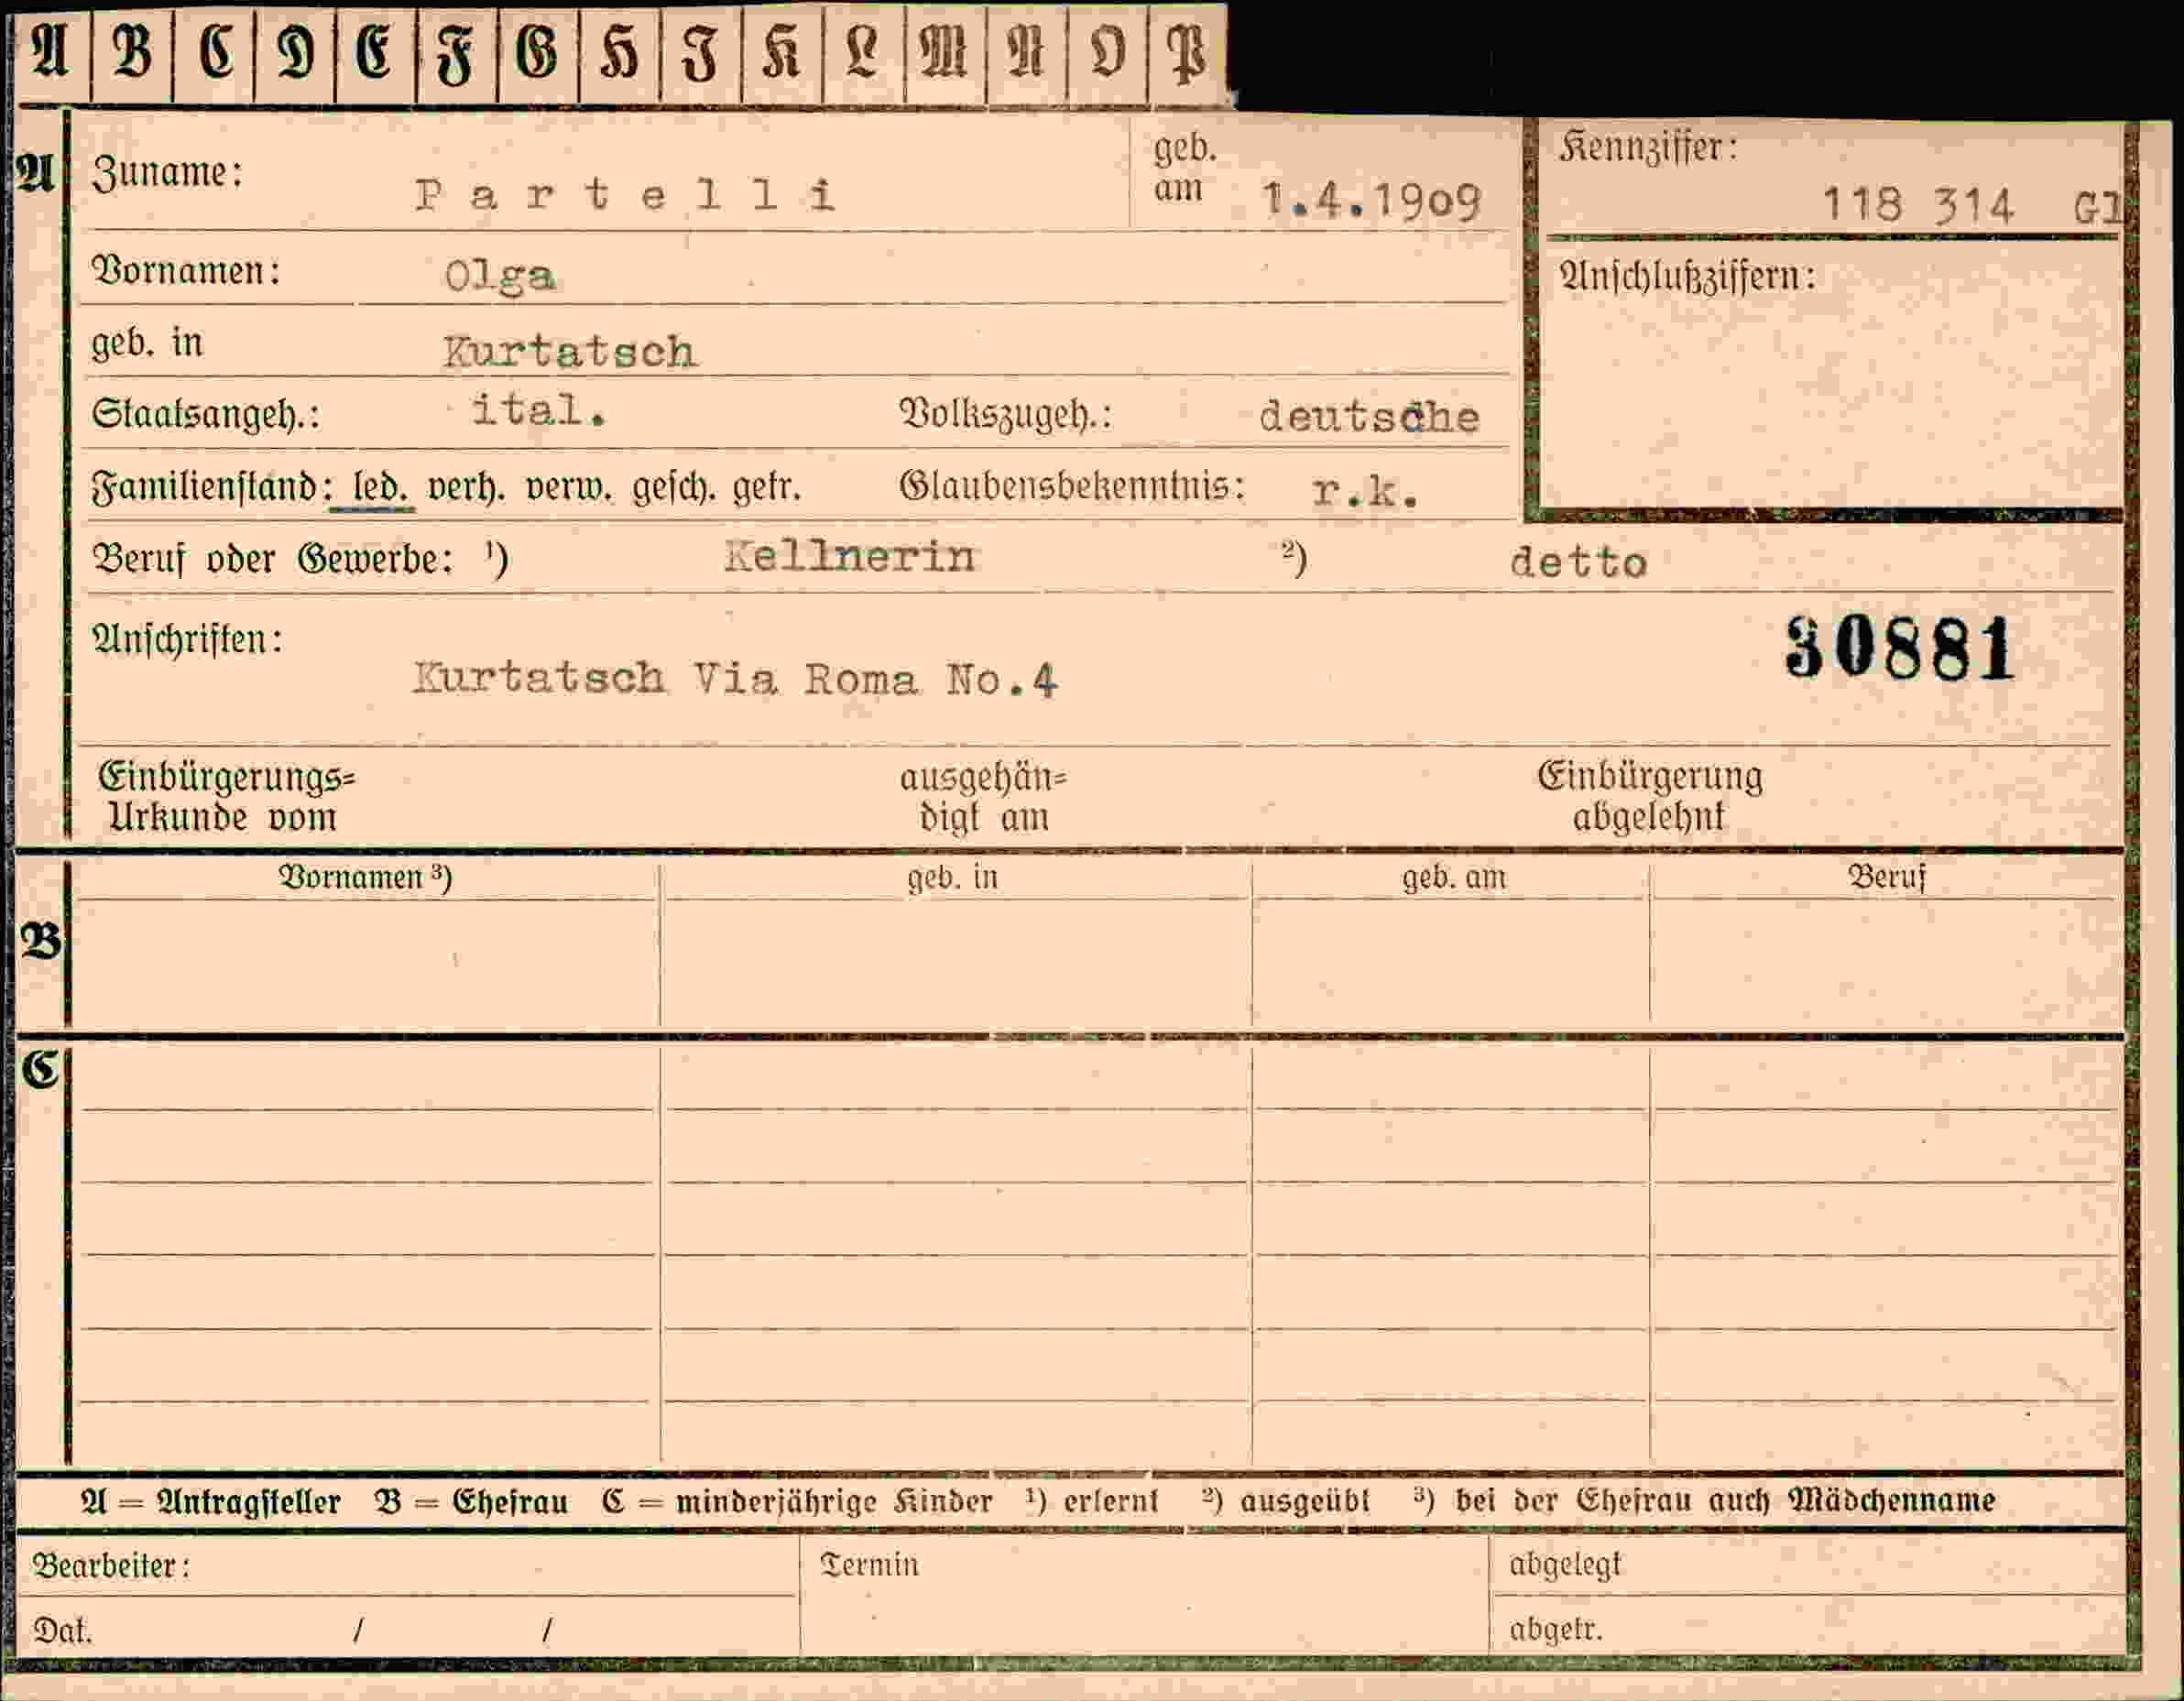Click the 'ausgehändigt am' label
This screenshot has height=1701, width=2184.
(983, 797)
